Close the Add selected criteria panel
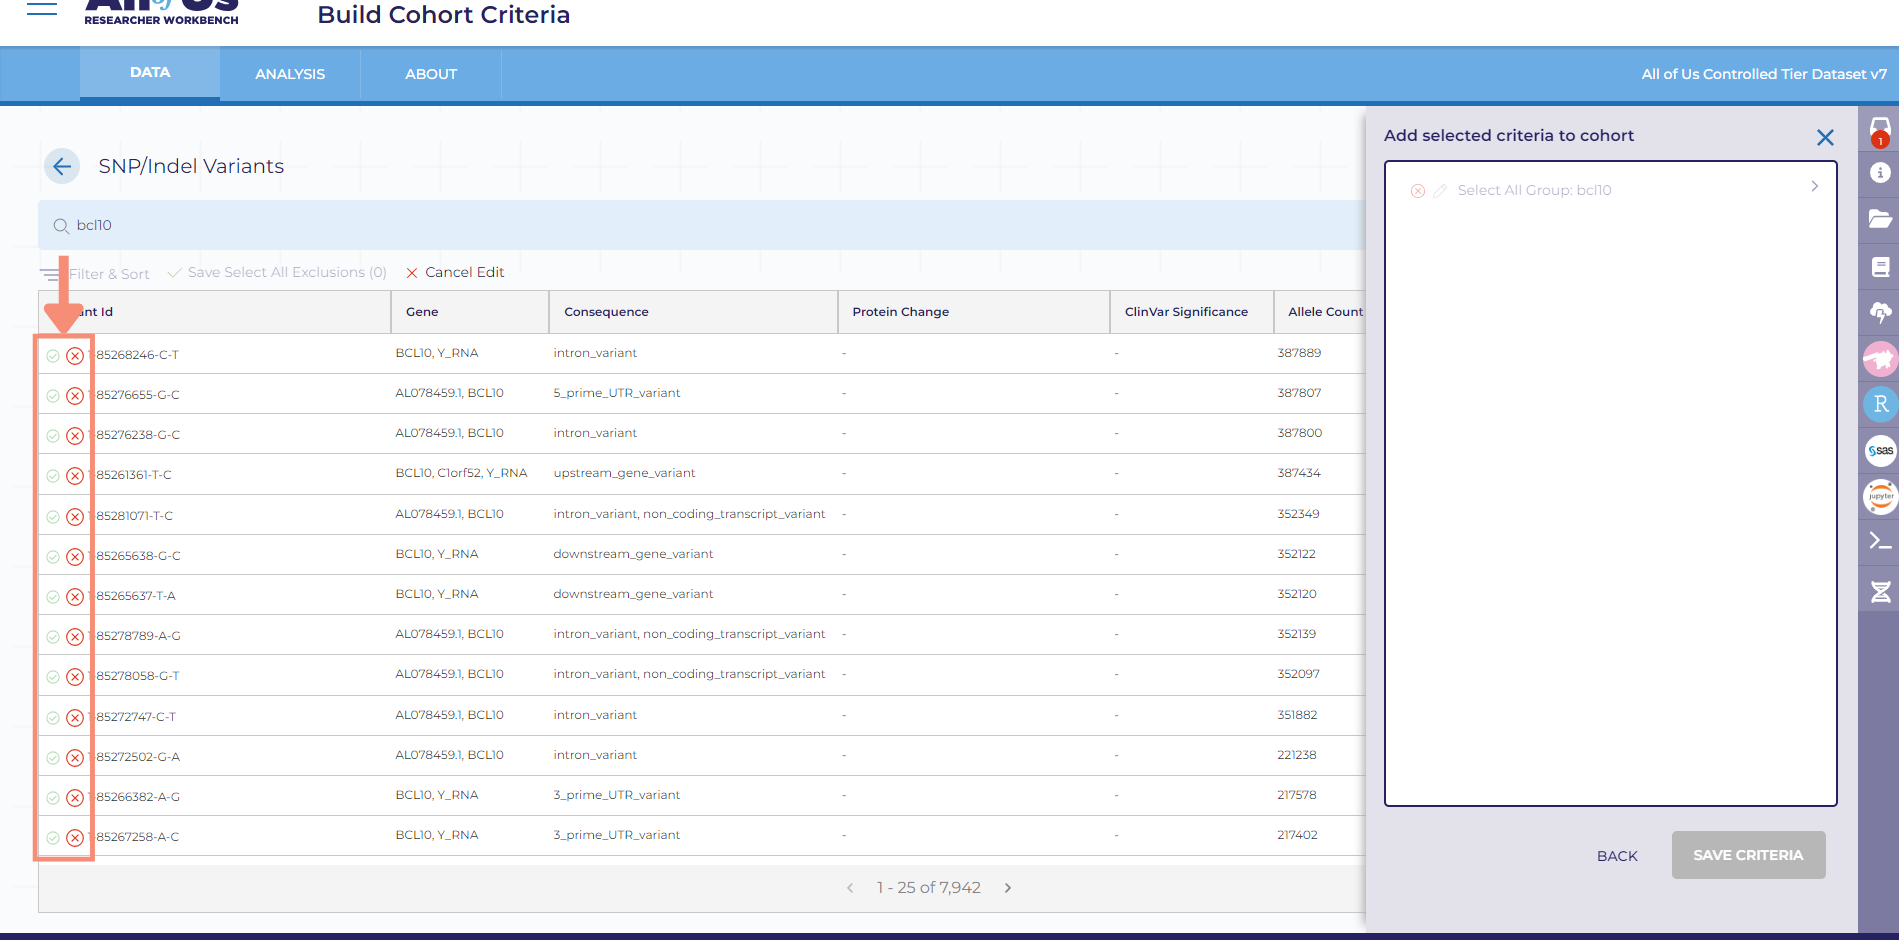The width and height of the screenshot is (1899, 940). click(x=1825, y=138)
